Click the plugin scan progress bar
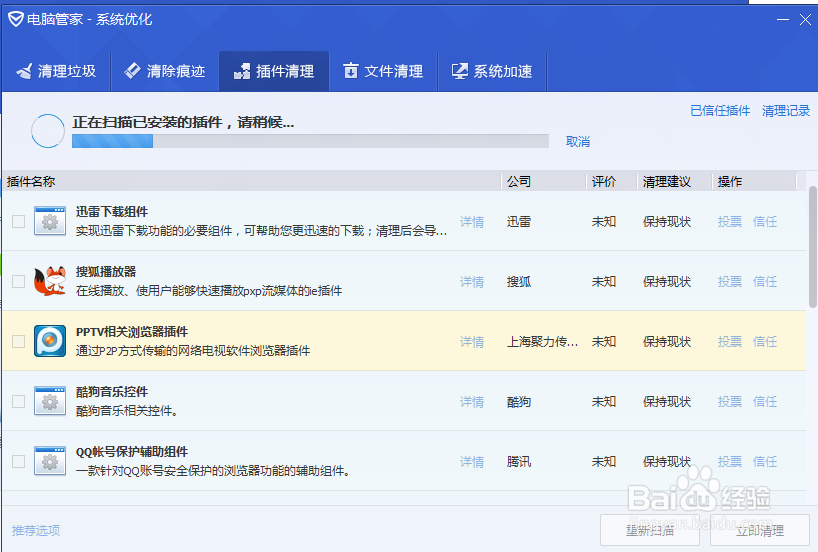 (x=310, y=141)
